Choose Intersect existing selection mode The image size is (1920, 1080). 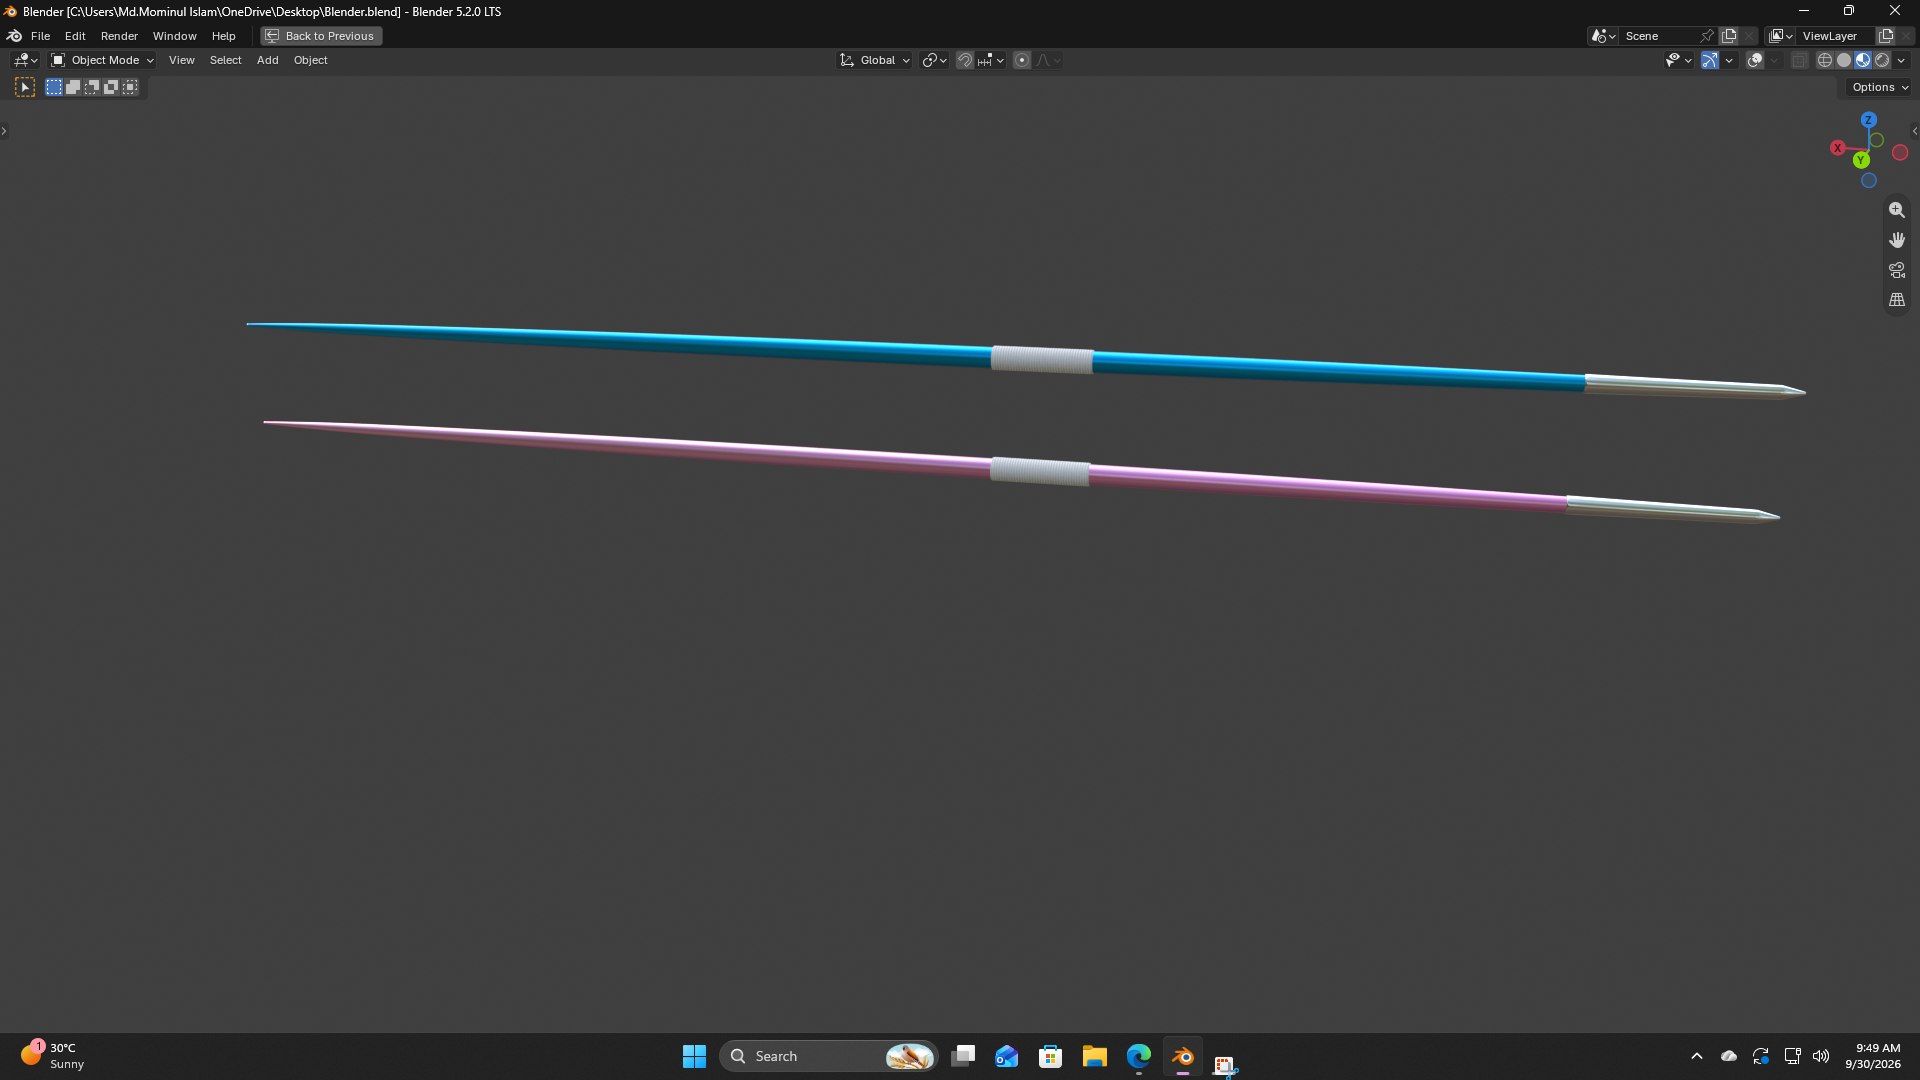130,87
